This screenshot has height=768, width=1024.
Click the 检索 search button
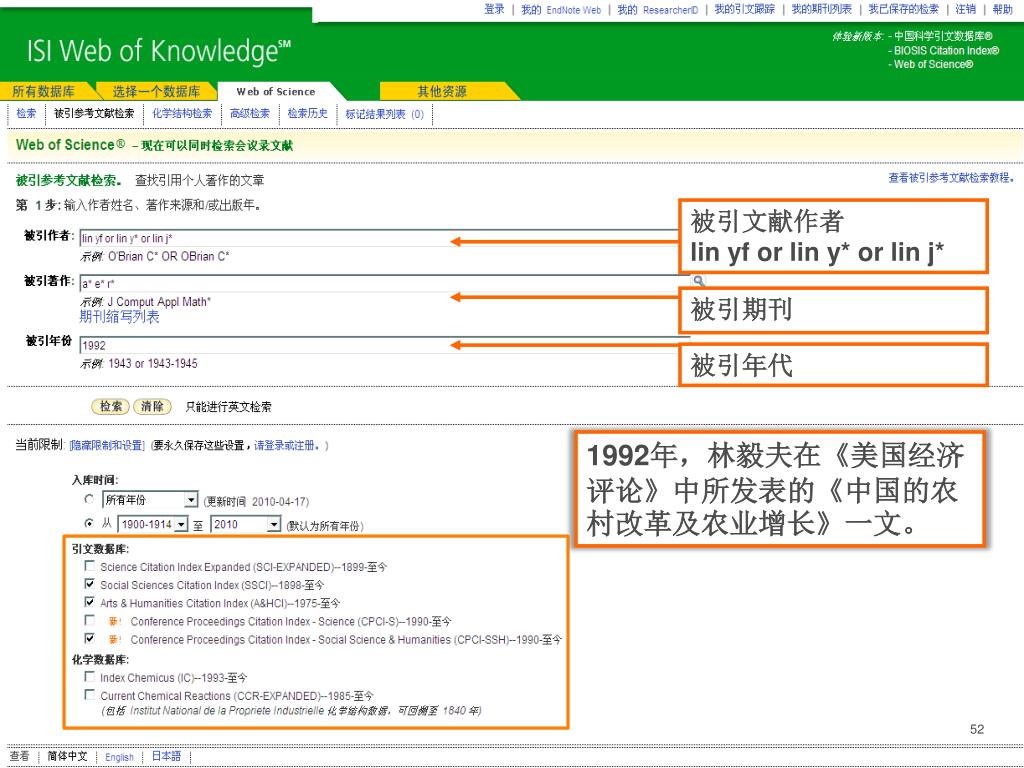point(110,406)
